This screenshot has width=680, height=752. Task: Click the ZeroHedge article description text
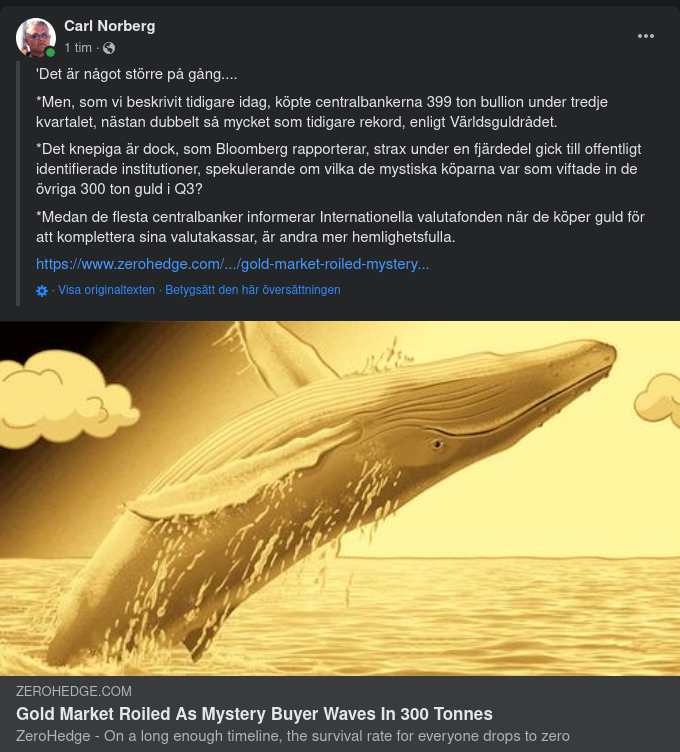click(293, 736)
